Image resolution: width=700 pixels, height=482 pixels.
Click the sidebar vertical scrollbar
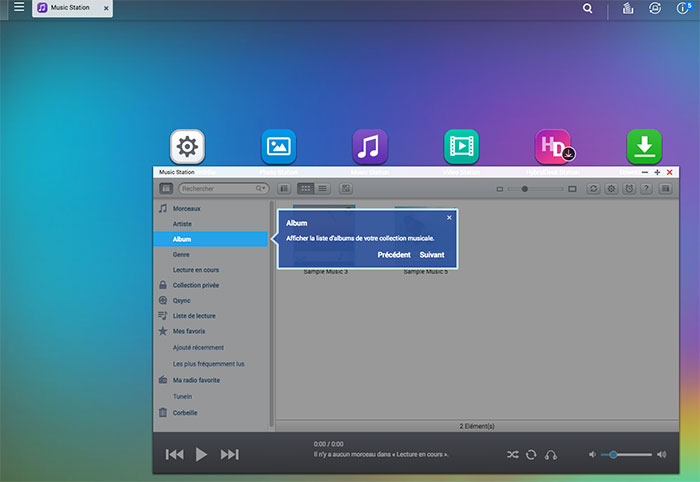pos(271,314)
